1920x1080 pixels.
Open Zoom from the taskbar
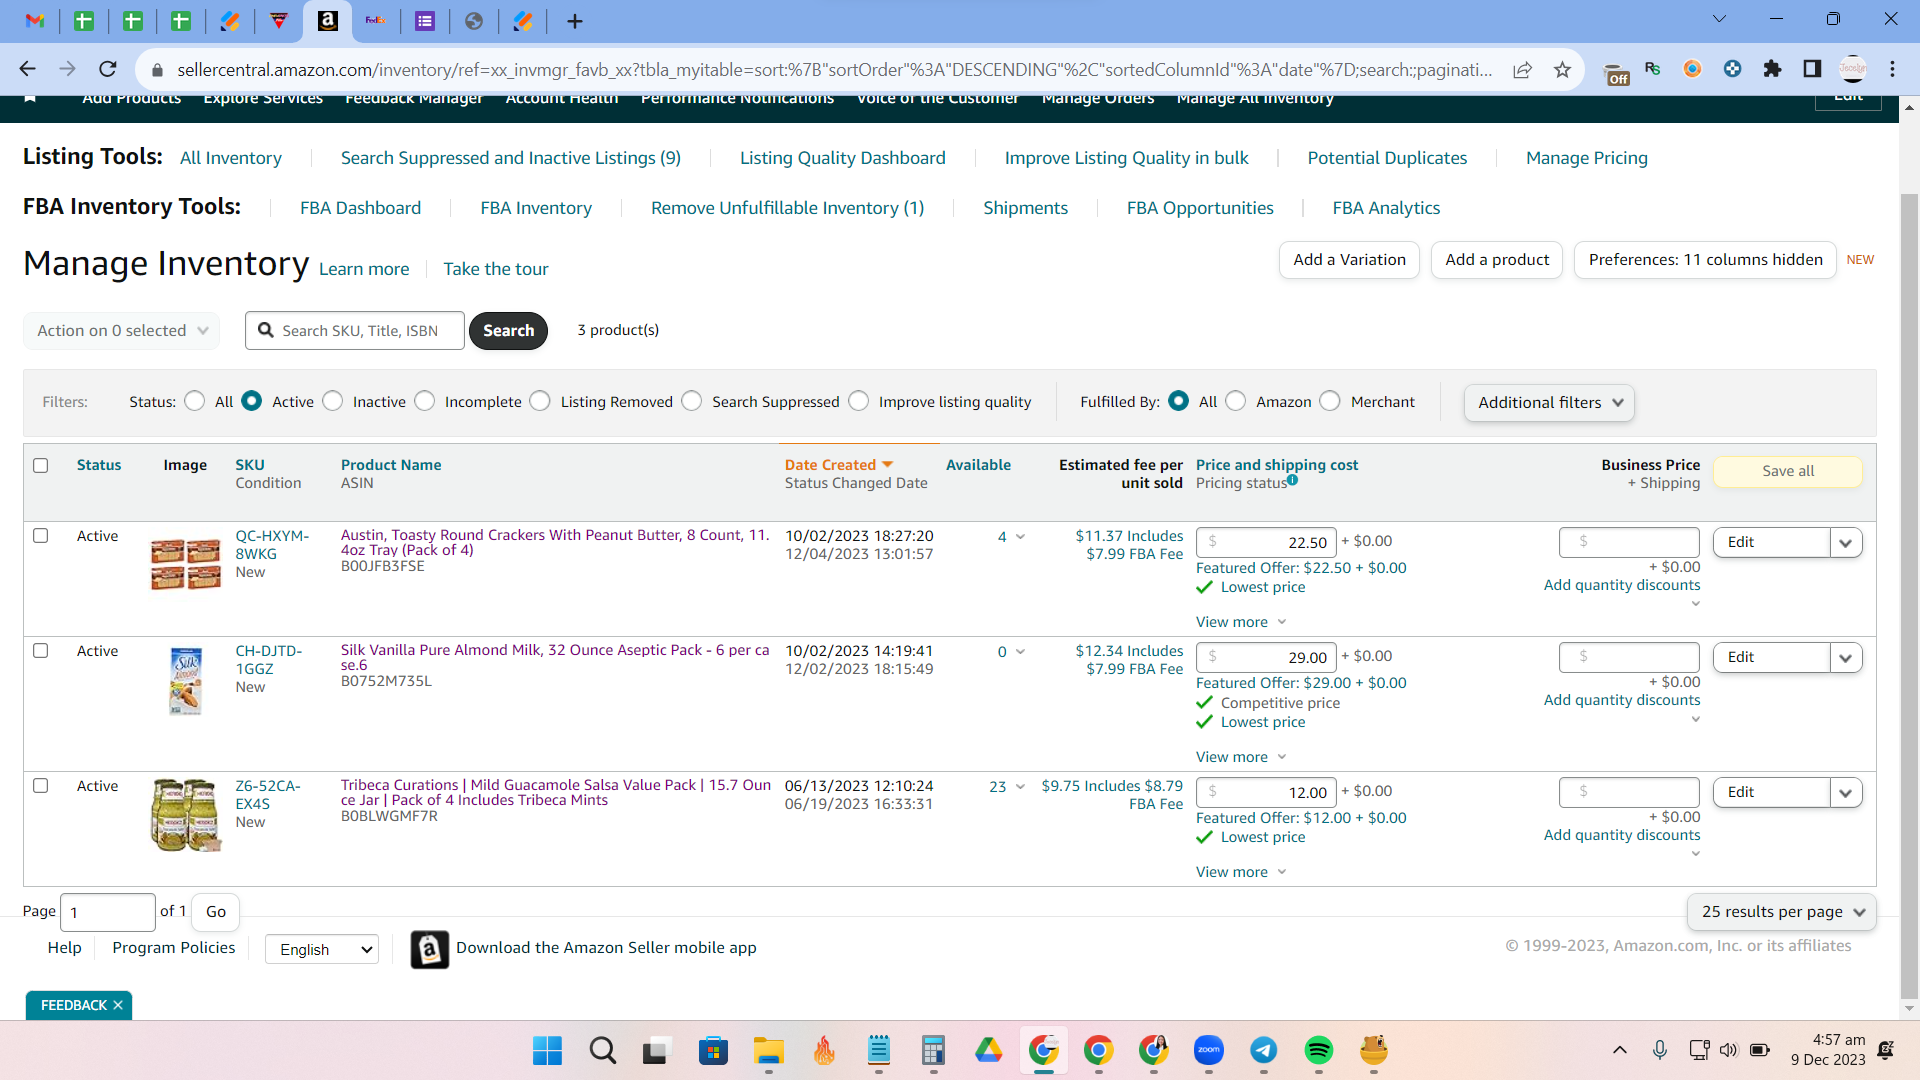pyautogui.click(x=1209, y=1050)
